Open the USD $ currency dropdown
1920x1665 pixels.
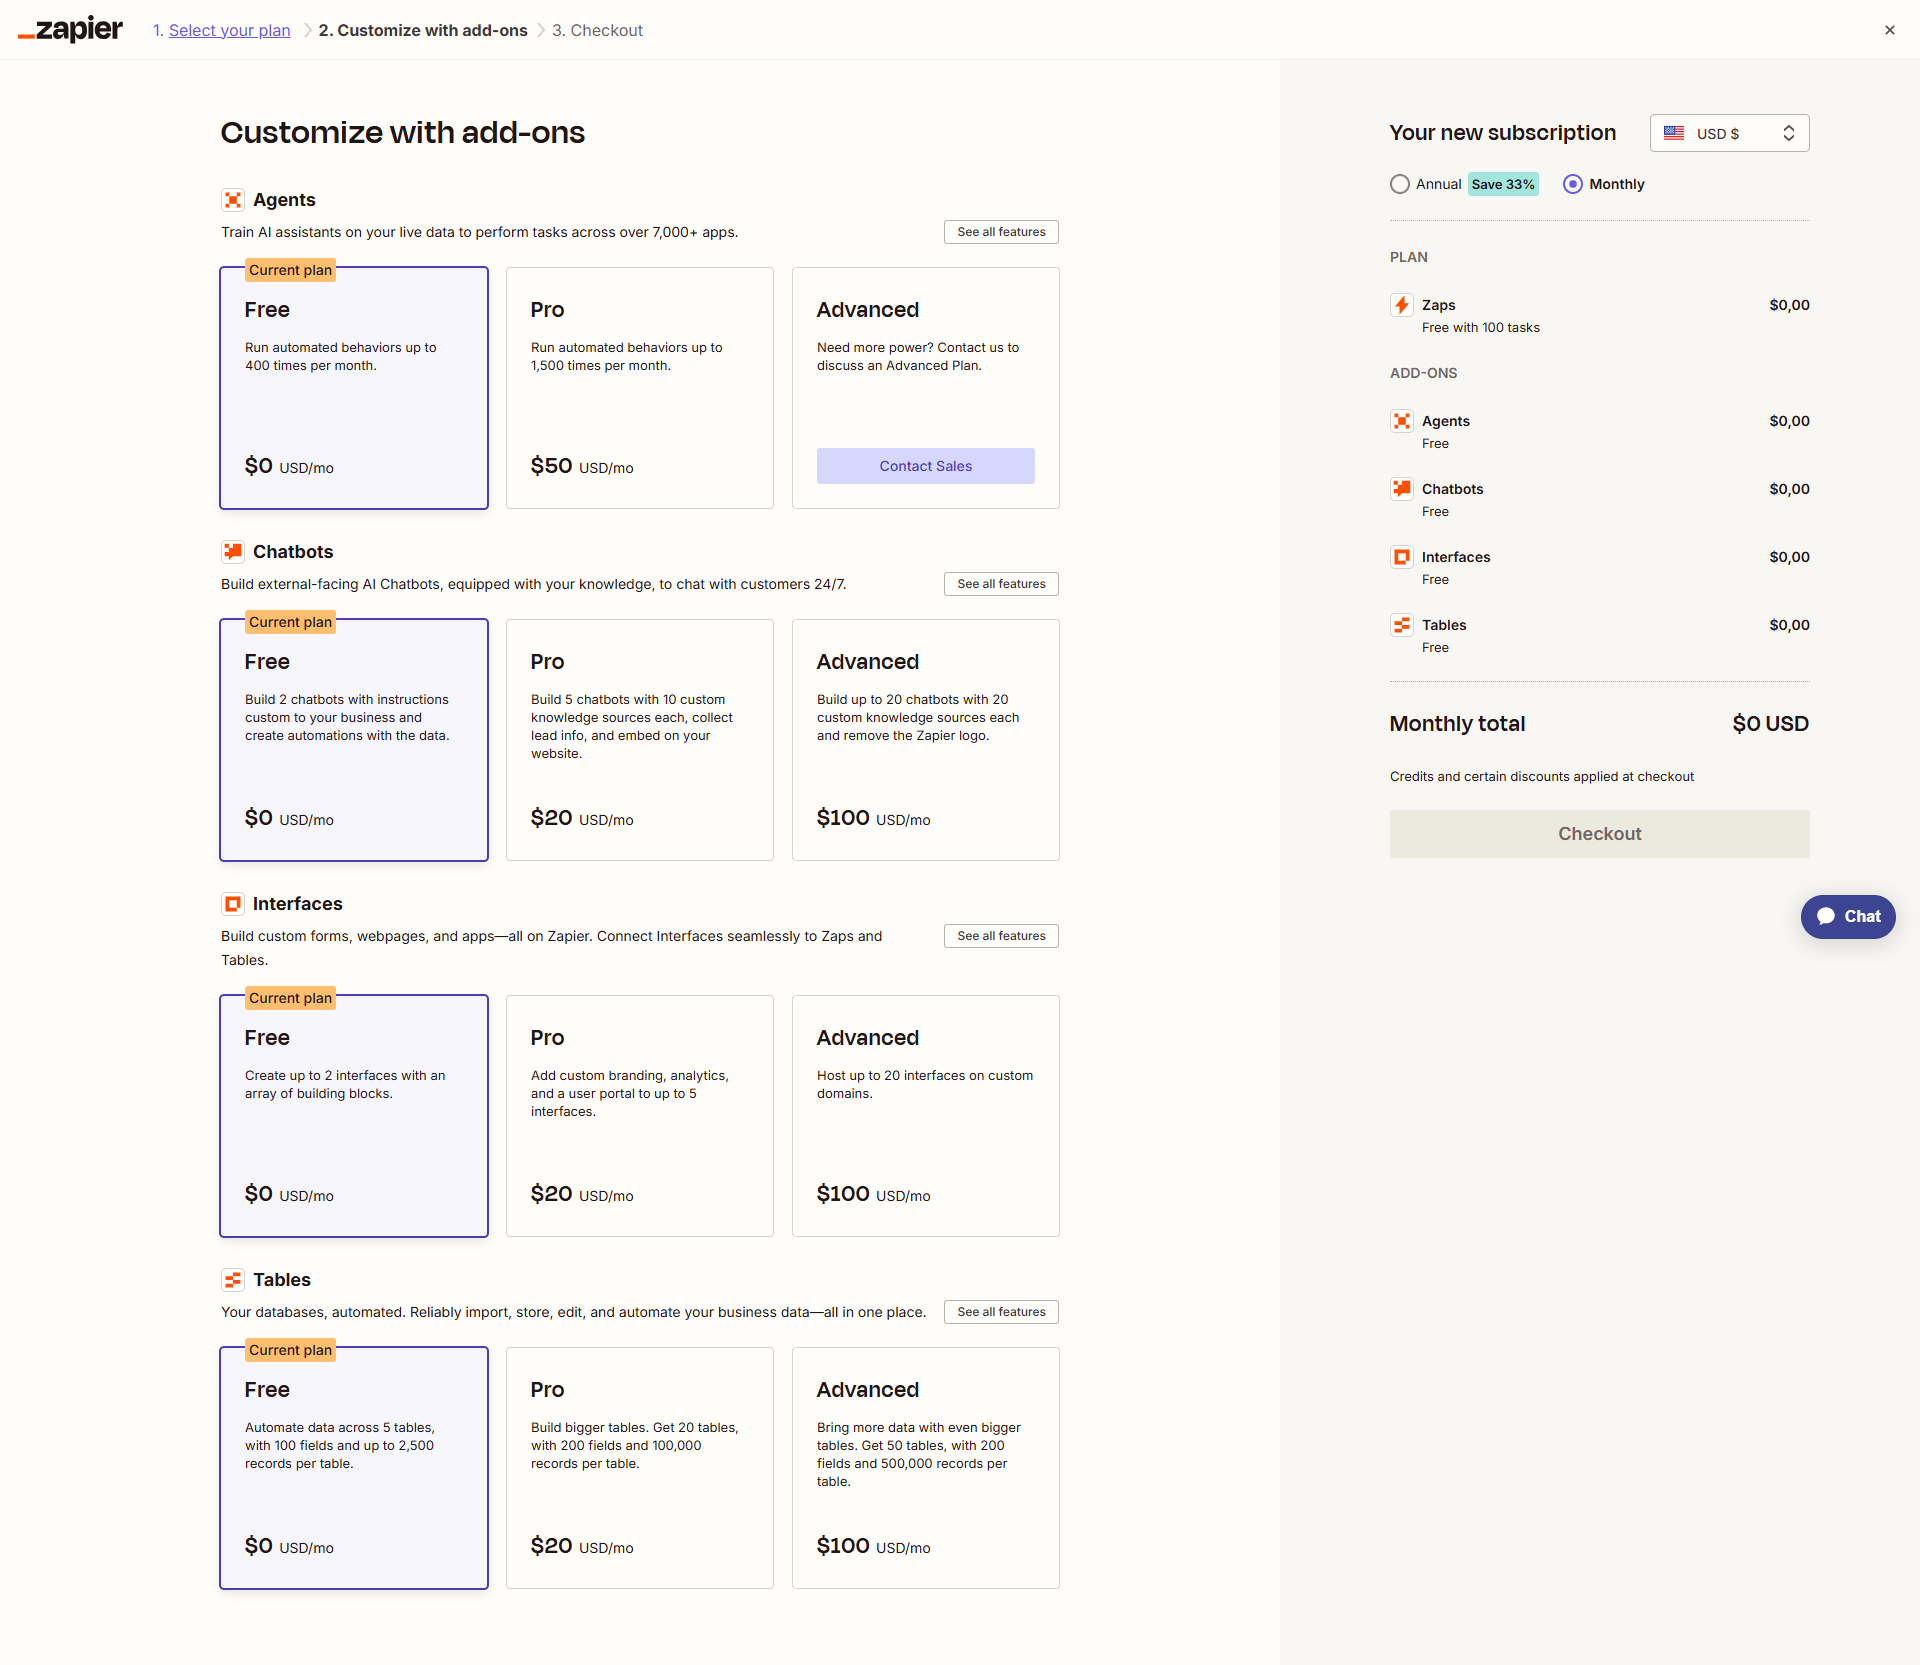pos(1729,133)
